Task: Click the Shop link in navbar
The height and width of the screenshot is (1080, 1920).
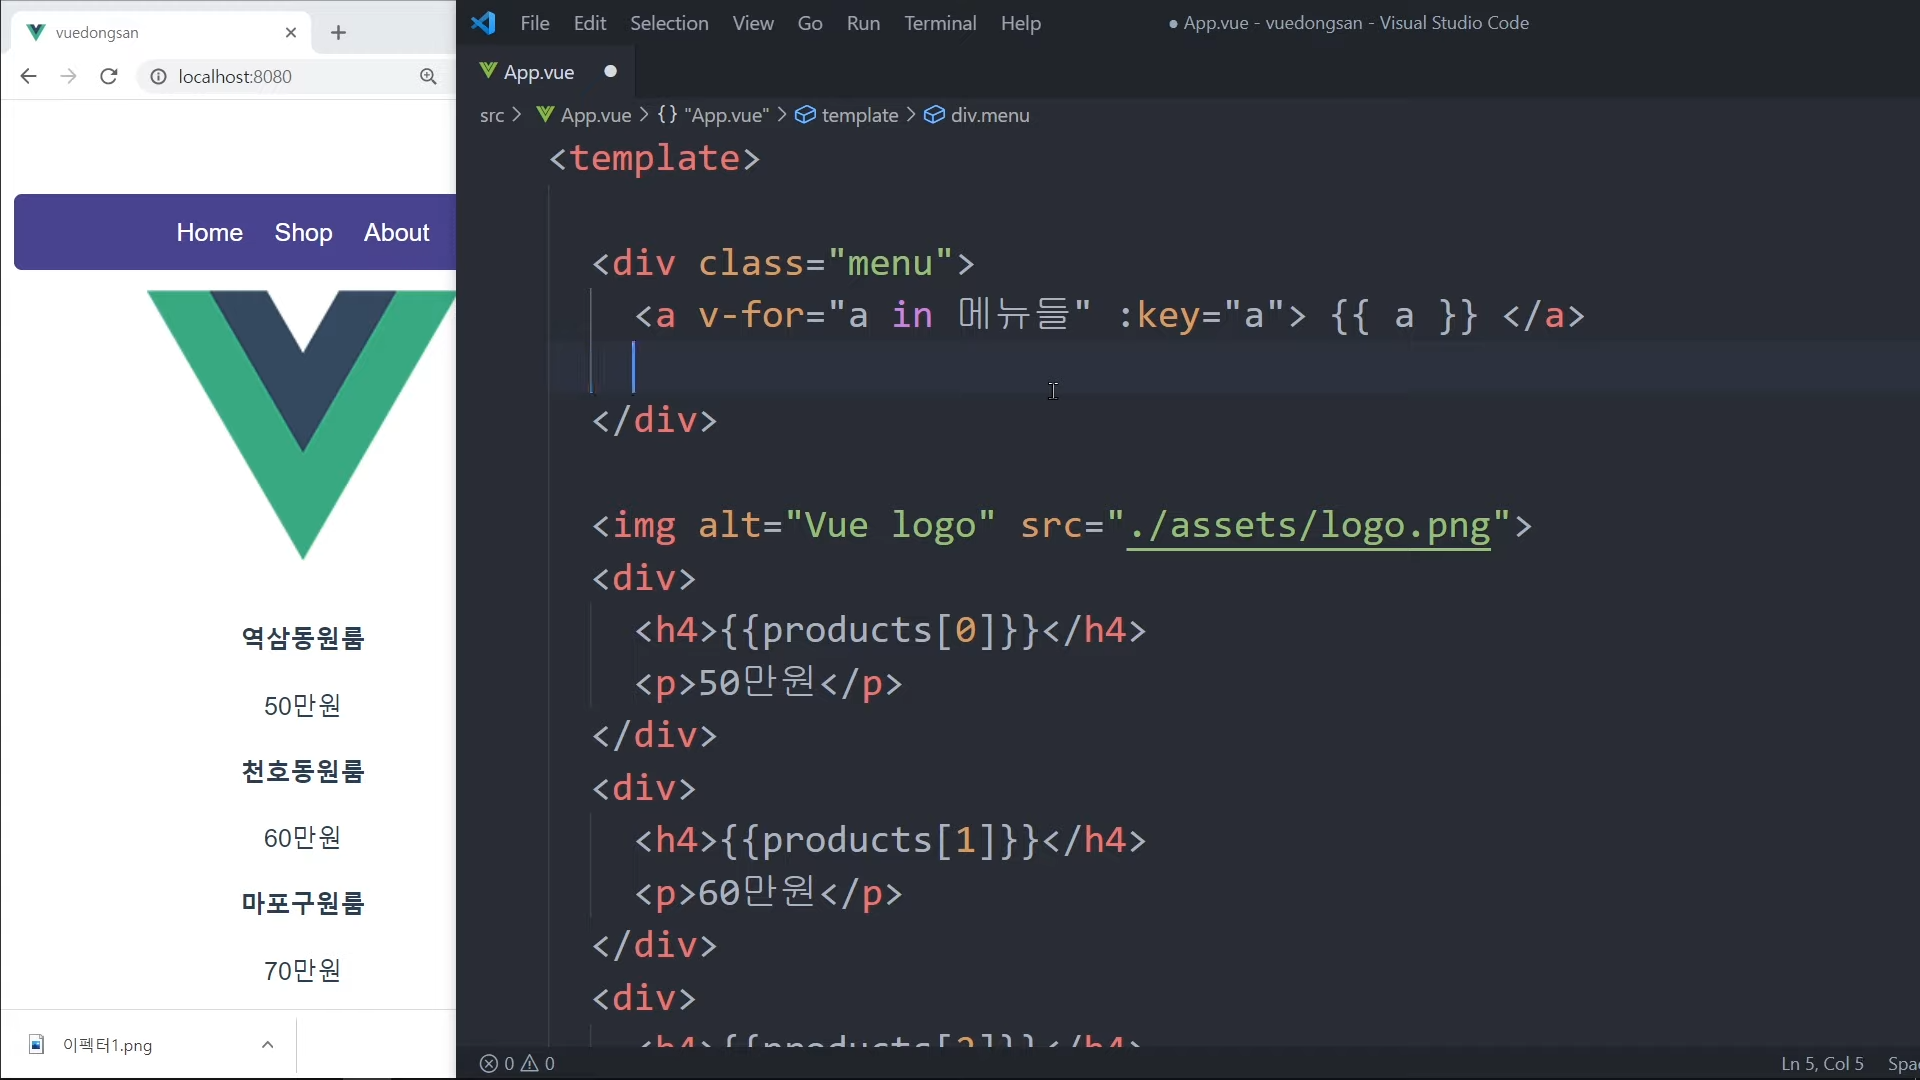Action: [303, 232]
